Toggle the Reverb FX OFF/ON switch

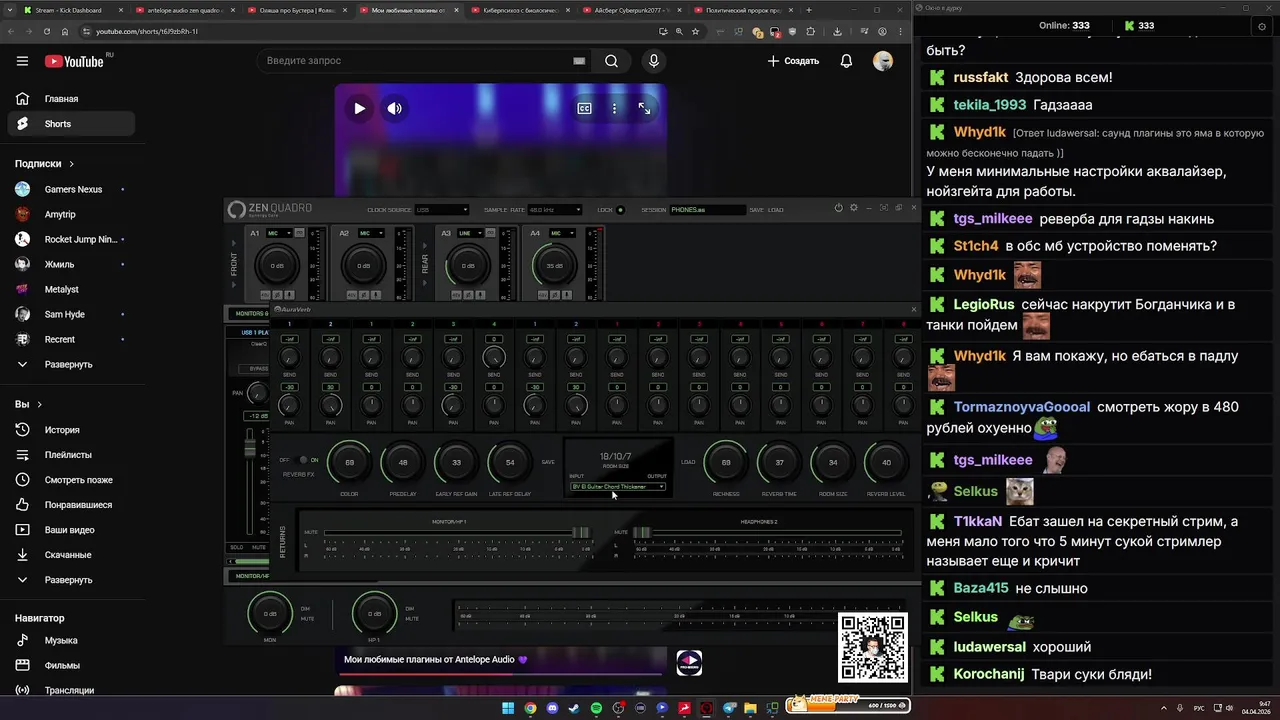(x=302, y=460)
